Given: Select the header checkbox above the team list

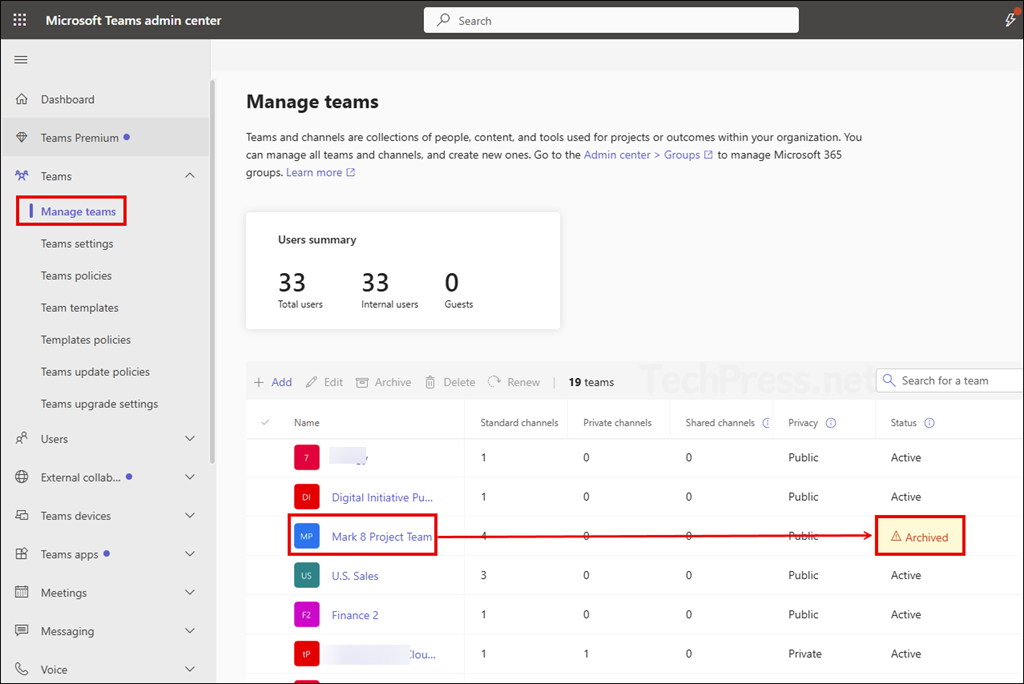Looking at the screenshot, I should click(x=265, y=421).
